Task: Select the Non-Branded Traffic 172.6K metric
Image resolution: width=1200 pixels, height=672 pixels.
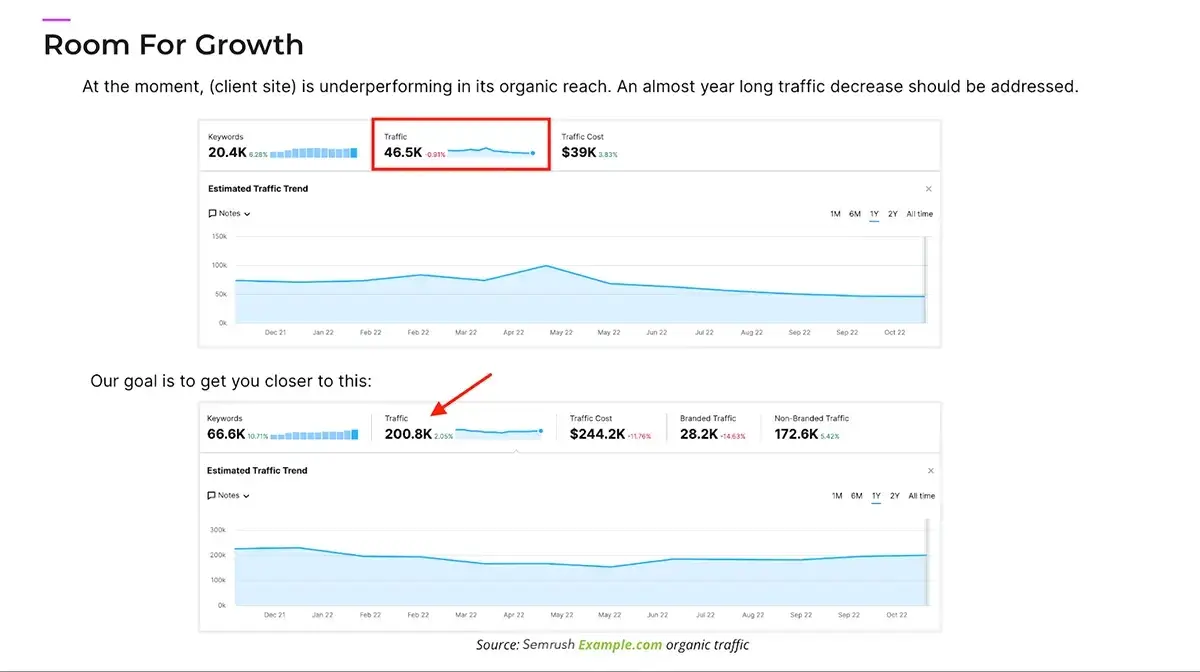Action: click(810, 428)
